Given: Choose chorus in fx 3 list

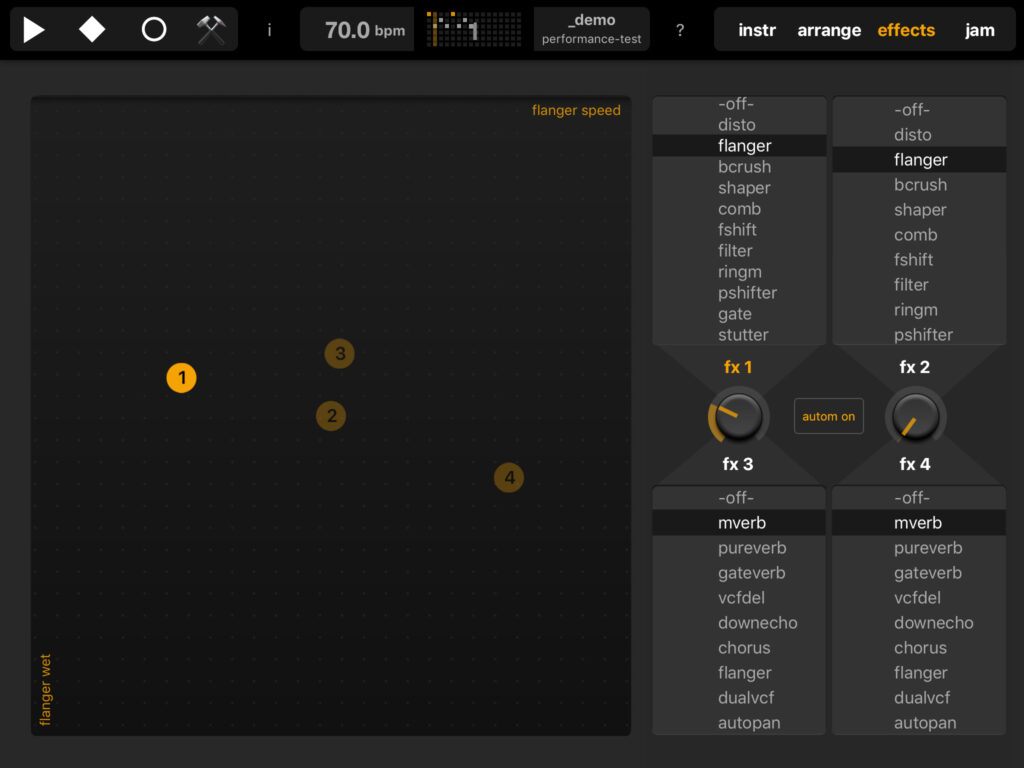Looking at the screenshot, I should [x=744, y=647].
